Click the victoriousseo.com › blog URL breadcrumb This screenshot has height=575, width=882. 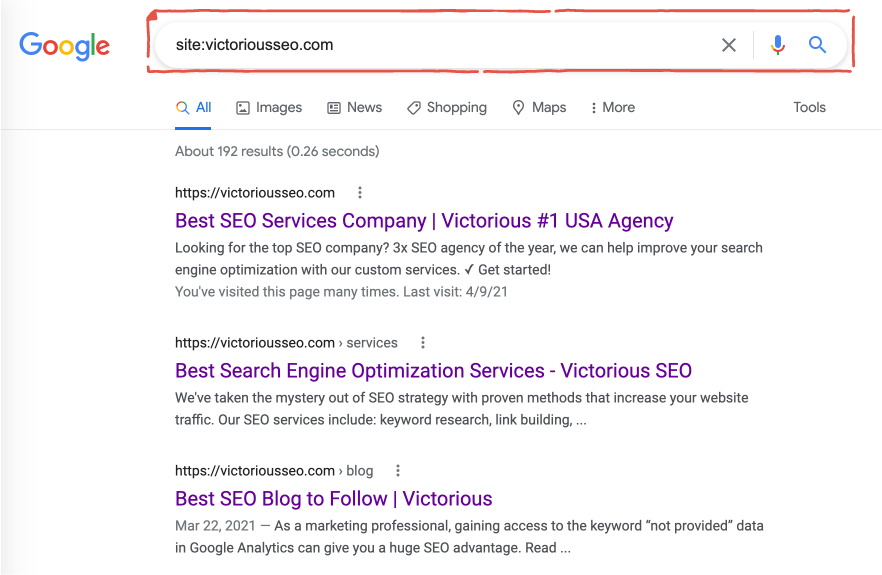click(x=273, y=471)
